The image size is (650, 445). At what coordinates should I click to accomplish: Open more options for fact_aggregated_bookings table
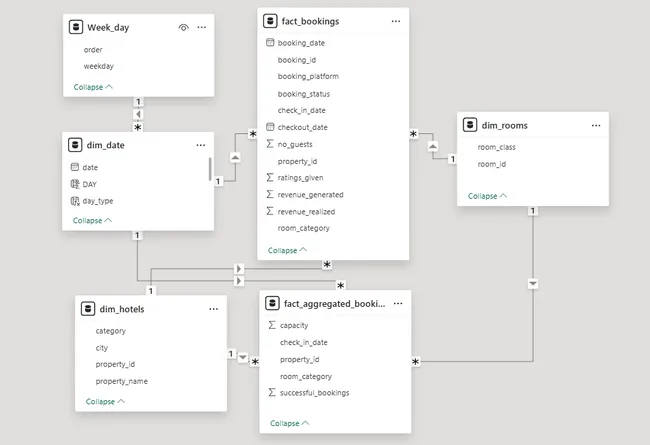[398, 304]
